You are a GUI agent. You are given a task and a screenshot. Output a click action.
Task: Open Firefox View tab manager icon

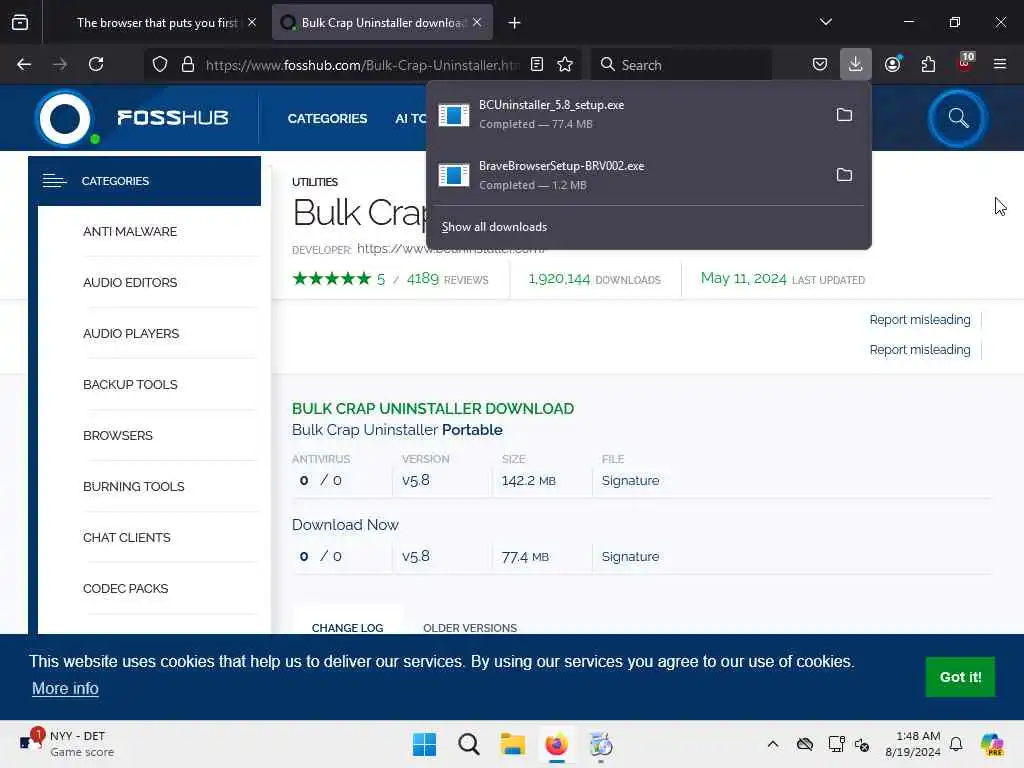pos(20,22)
